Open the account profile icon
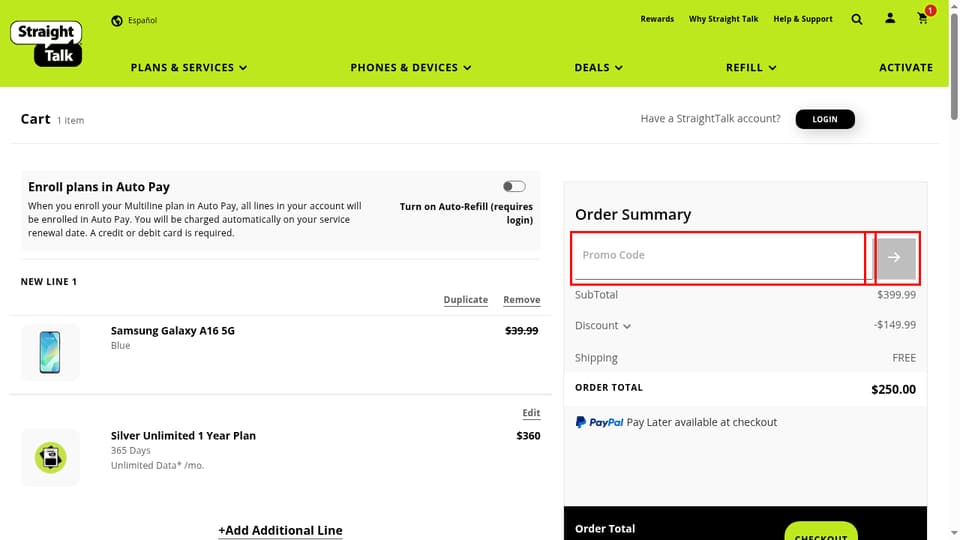The image size is (960, 540). [x=890, y=18]
